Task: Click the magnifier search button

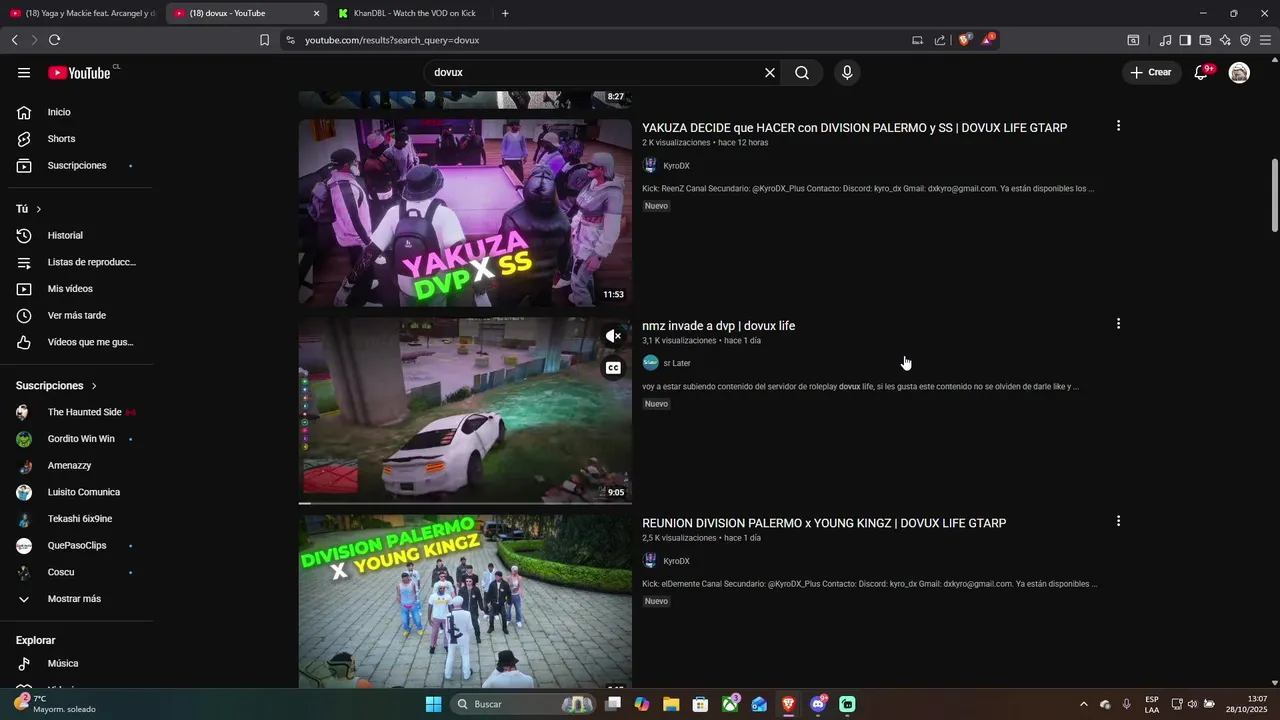Action: [x=802, y=72]
